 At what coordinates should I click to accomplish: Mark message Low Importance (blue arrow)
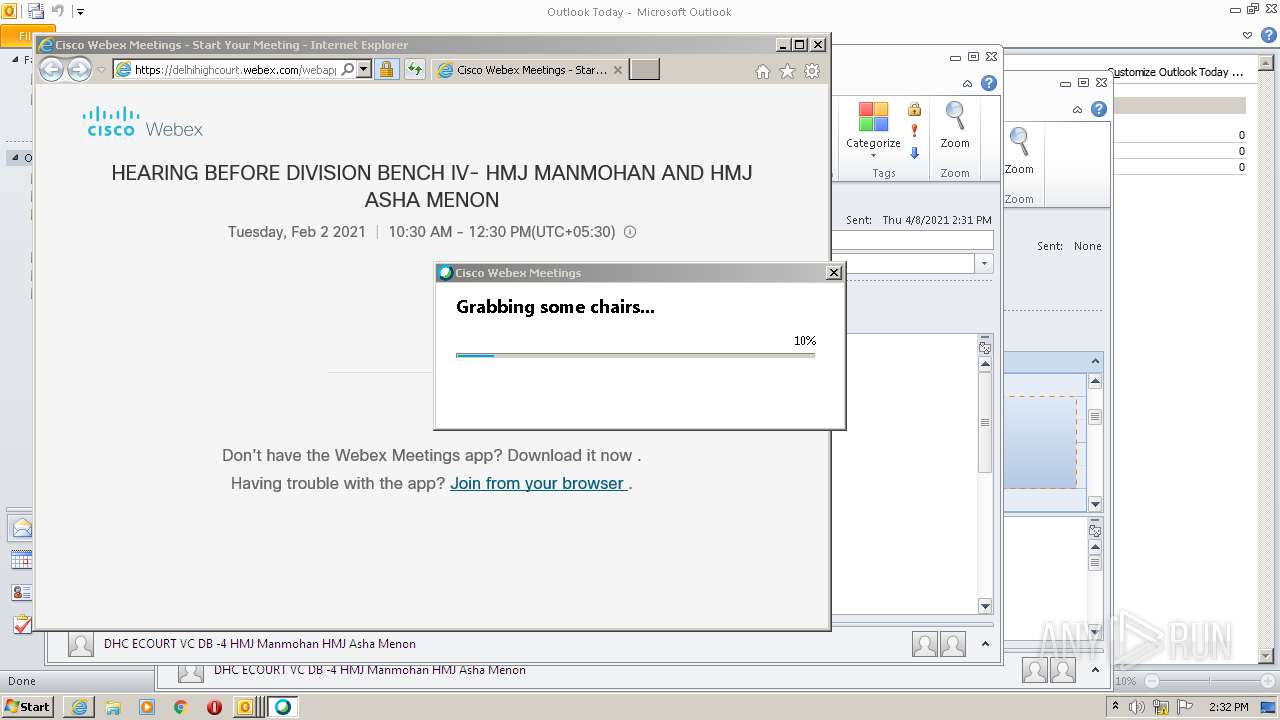[x=914, y=153]
